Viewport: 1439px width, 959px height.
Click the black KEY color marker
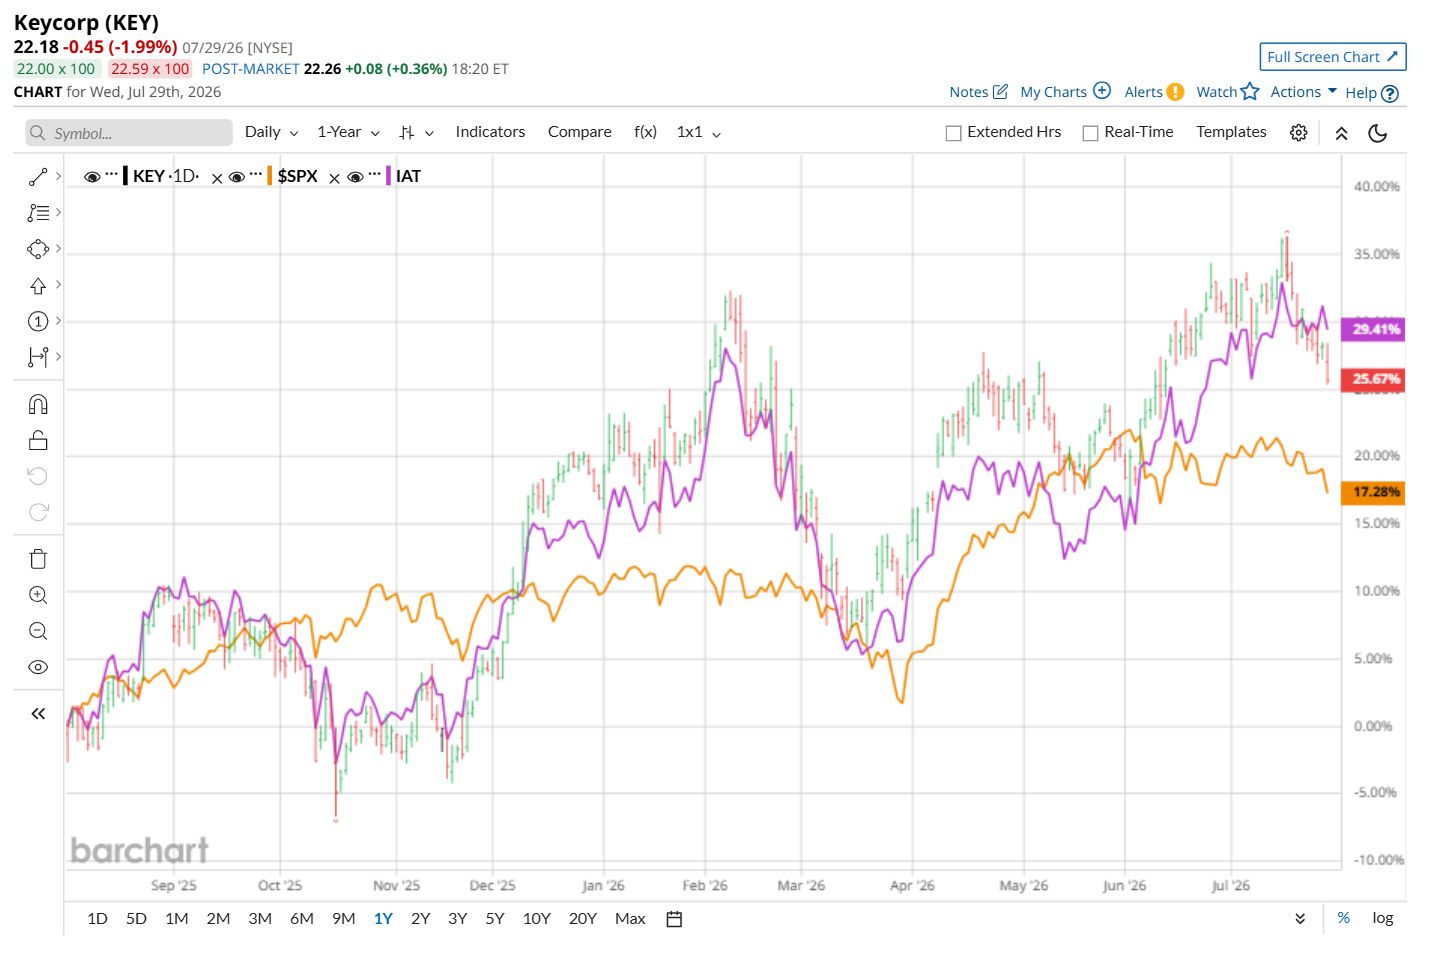coord(125,177)
